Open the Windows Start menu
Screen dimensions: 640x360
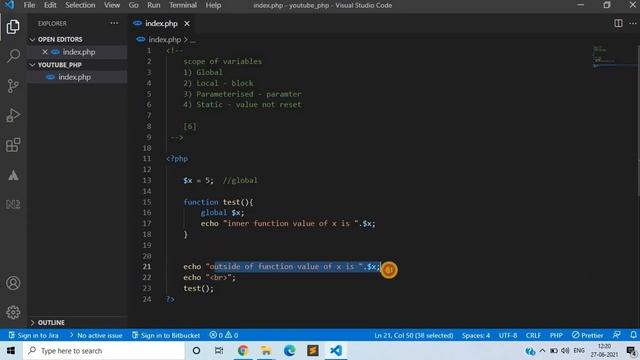11,351
